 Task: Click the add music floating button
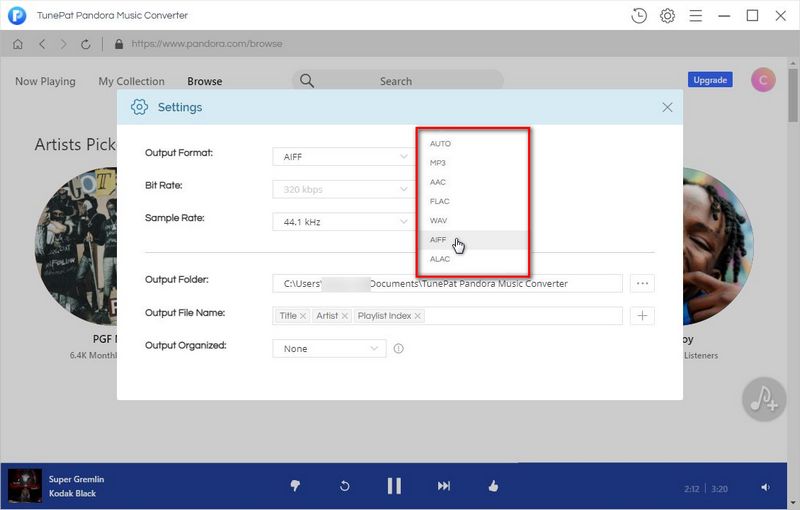(764, 399)
